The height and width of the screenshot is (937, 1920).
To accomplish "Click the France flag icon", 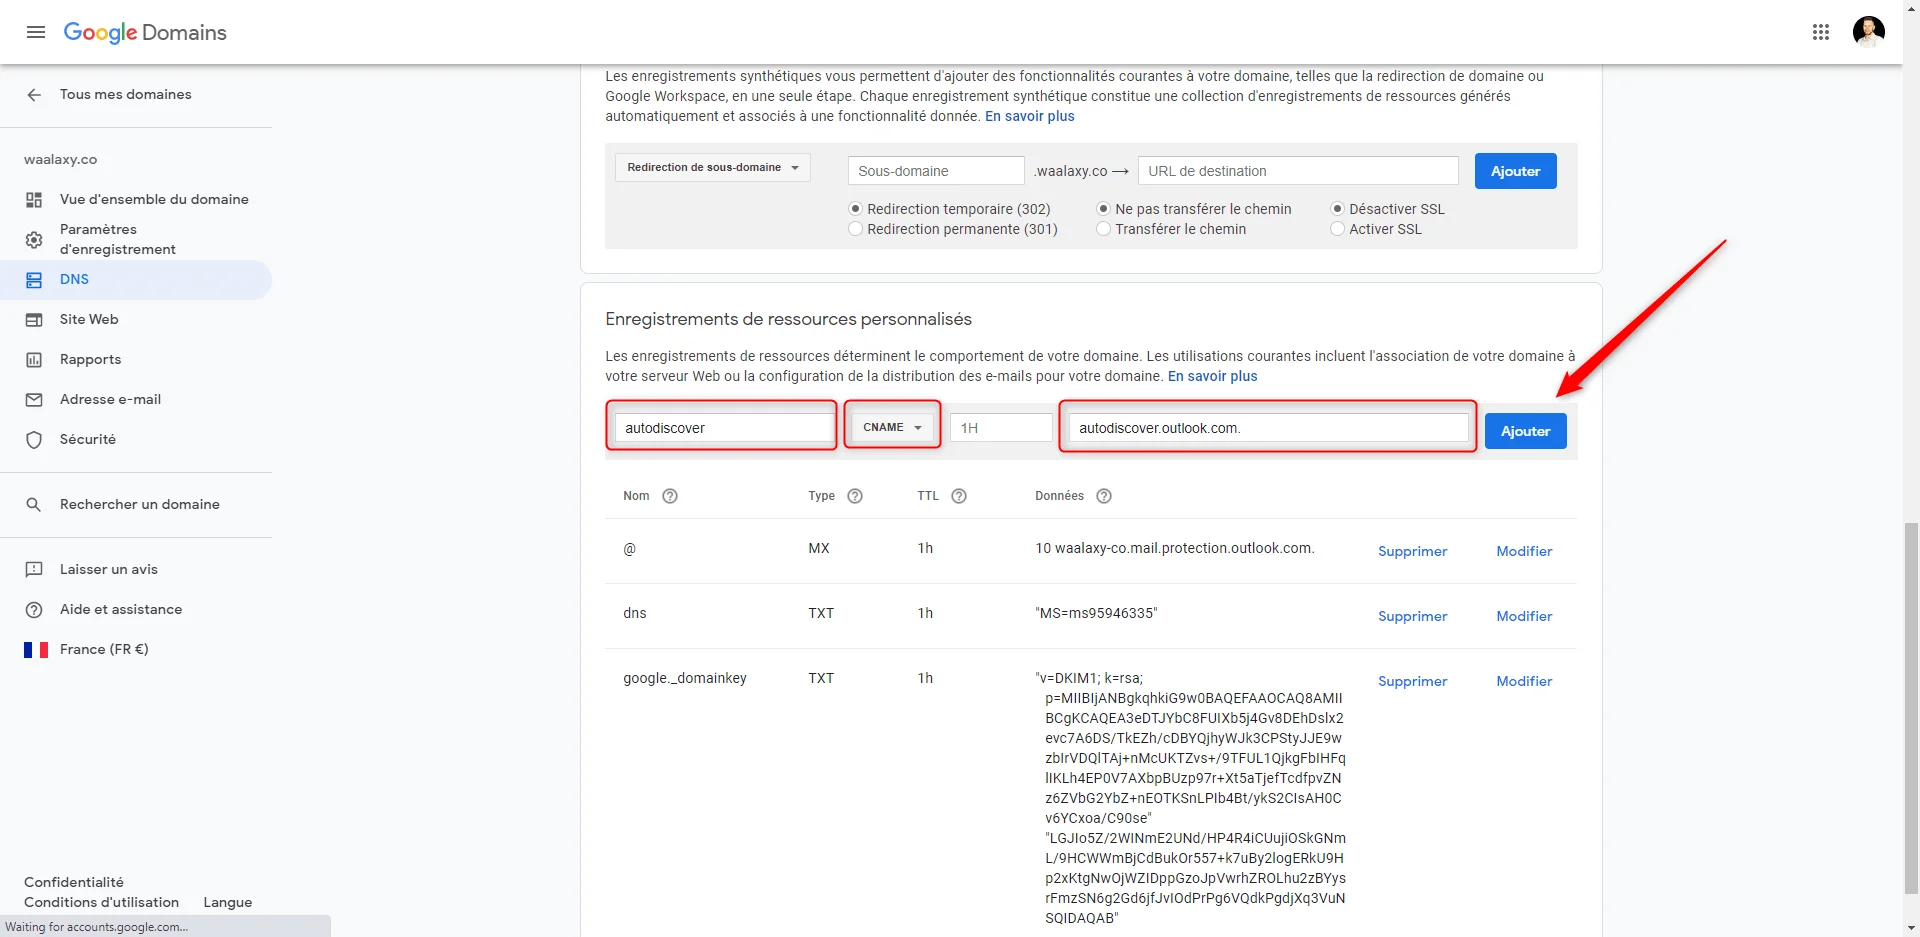I will pos(36,650).
